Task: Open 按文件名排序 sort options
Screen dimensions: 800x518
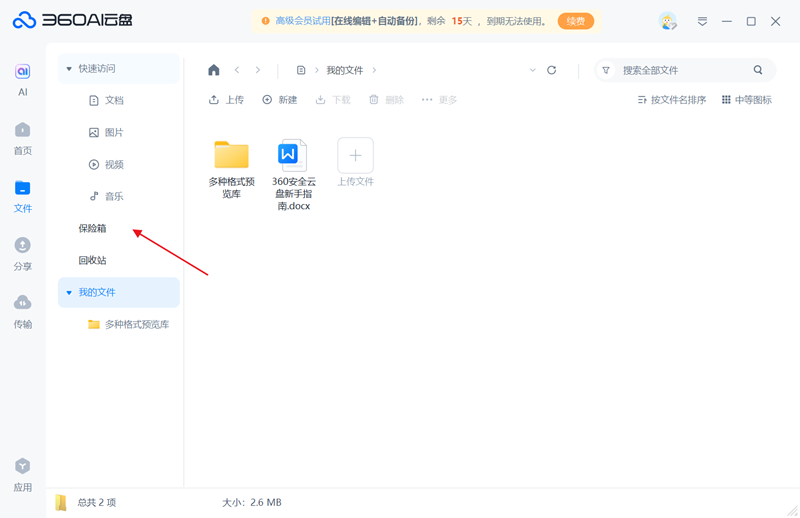Action: click(672, 100)
